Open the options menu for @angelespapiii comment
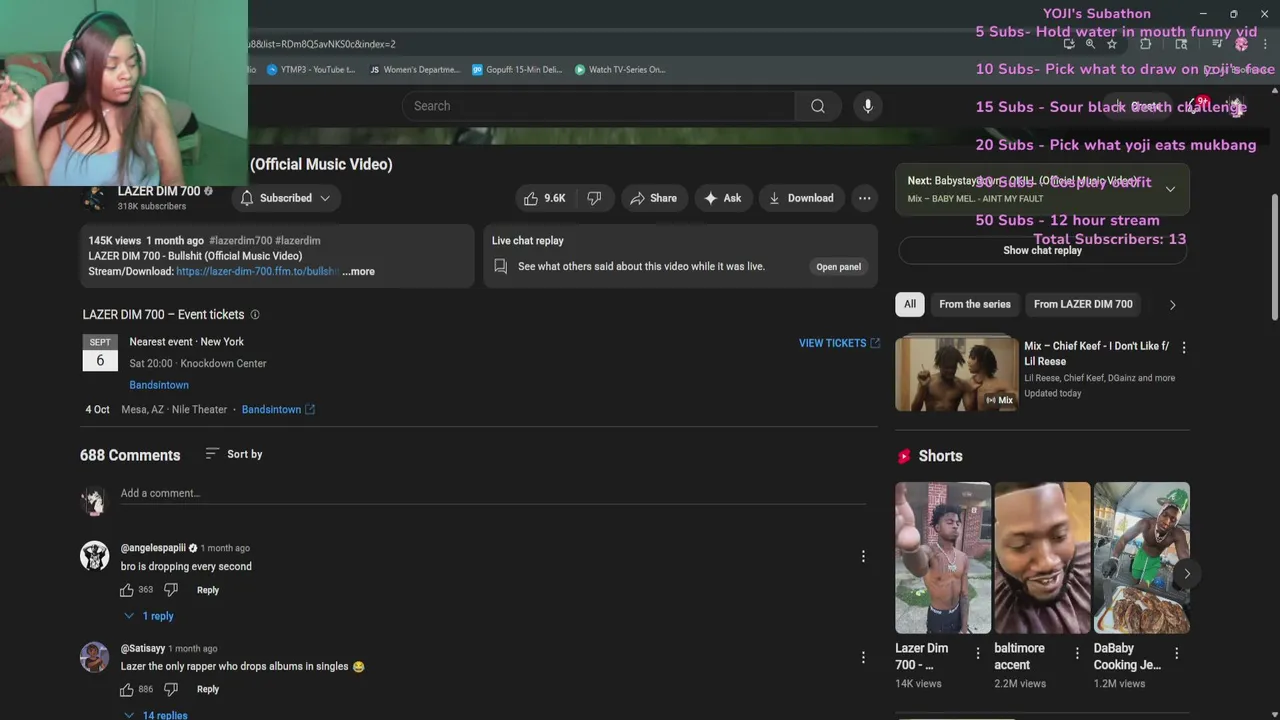Viewport: 1280px width, 720px height. tap(863, 556)
